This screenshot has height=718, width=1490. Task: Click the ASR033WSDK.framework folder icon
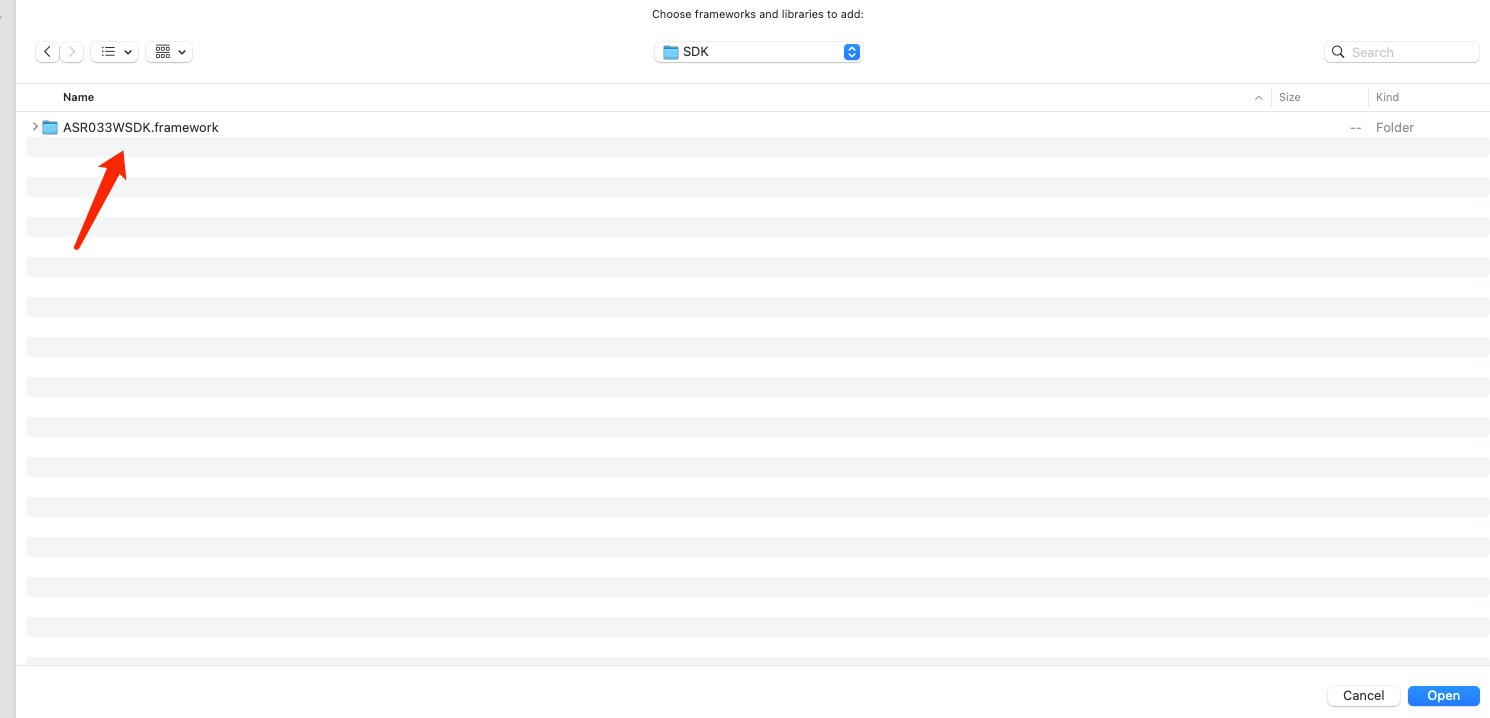pyautogui.click(x=50, y=127)
